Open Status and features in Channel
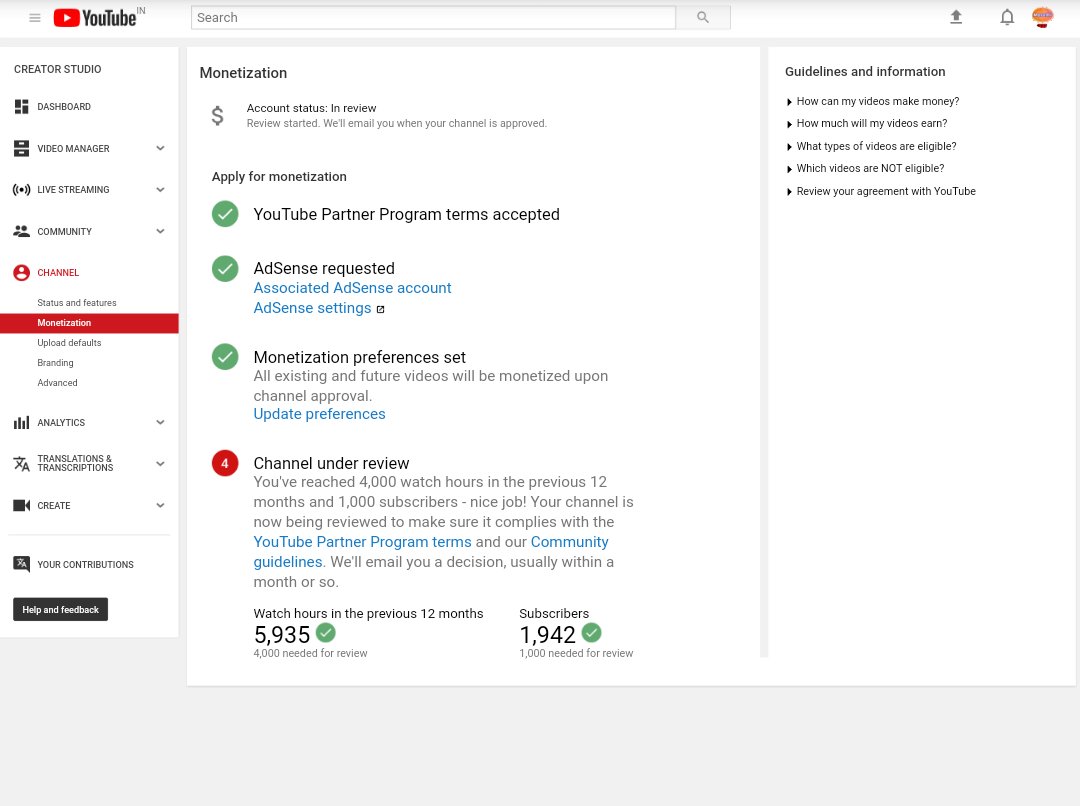This screenshot has height=806, width=1080. (76, 302)
